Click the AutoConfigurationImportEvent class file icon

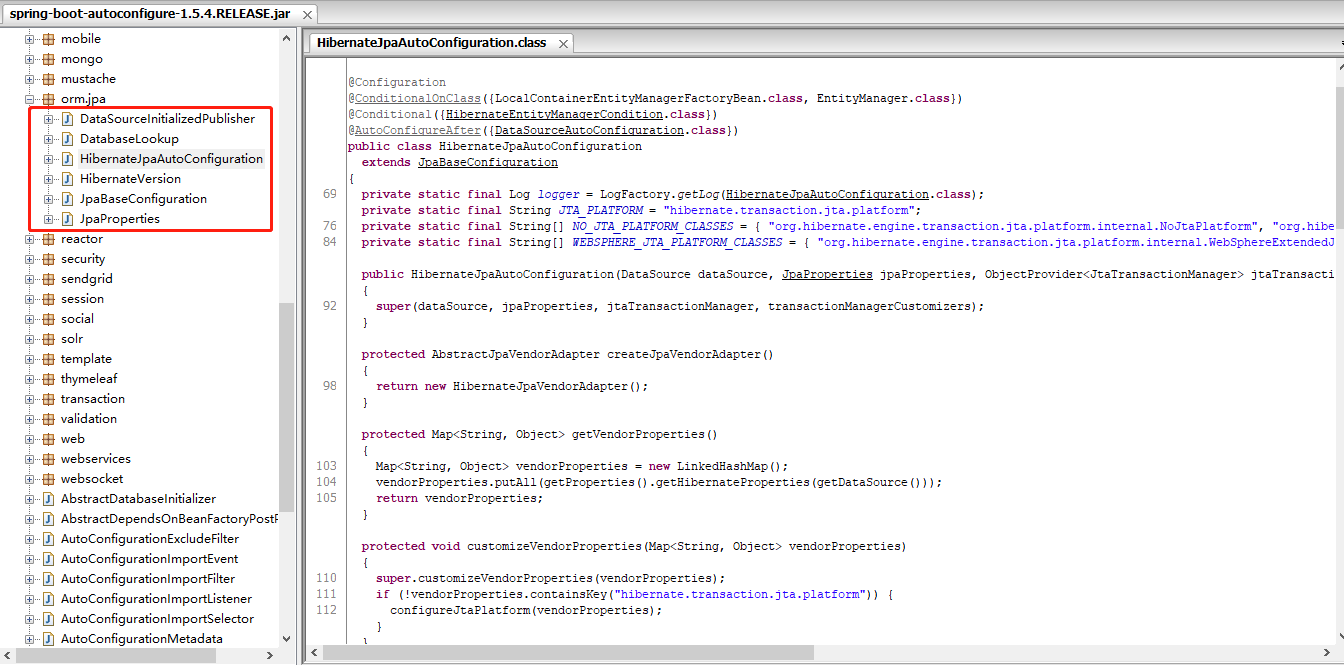[48, 559]
